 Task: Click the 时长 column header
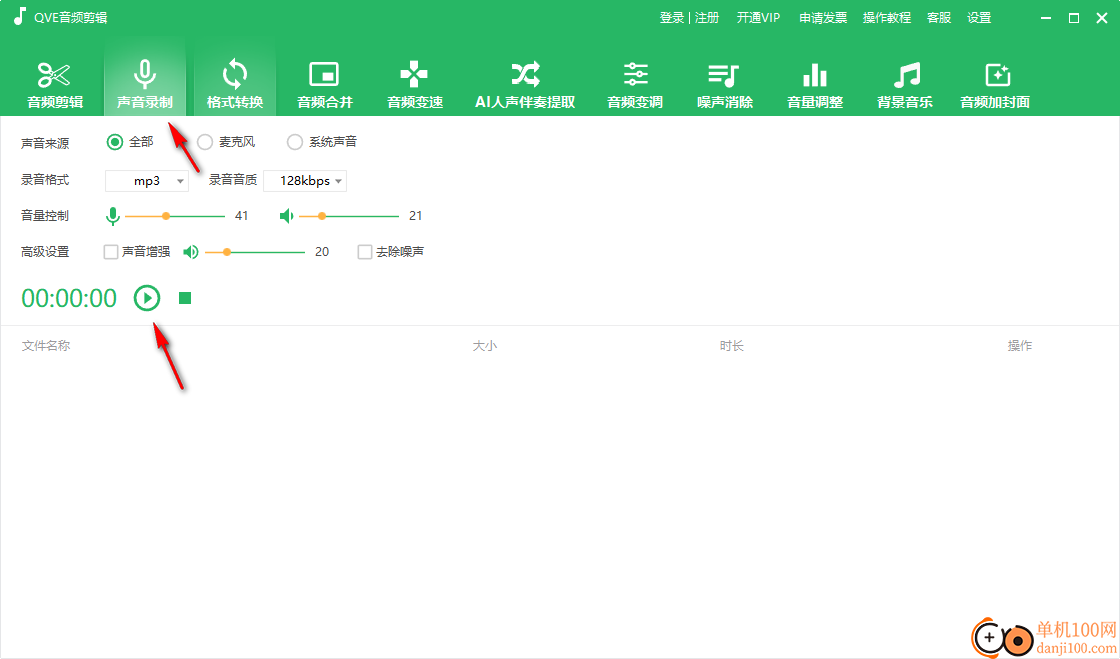point(731,346)
